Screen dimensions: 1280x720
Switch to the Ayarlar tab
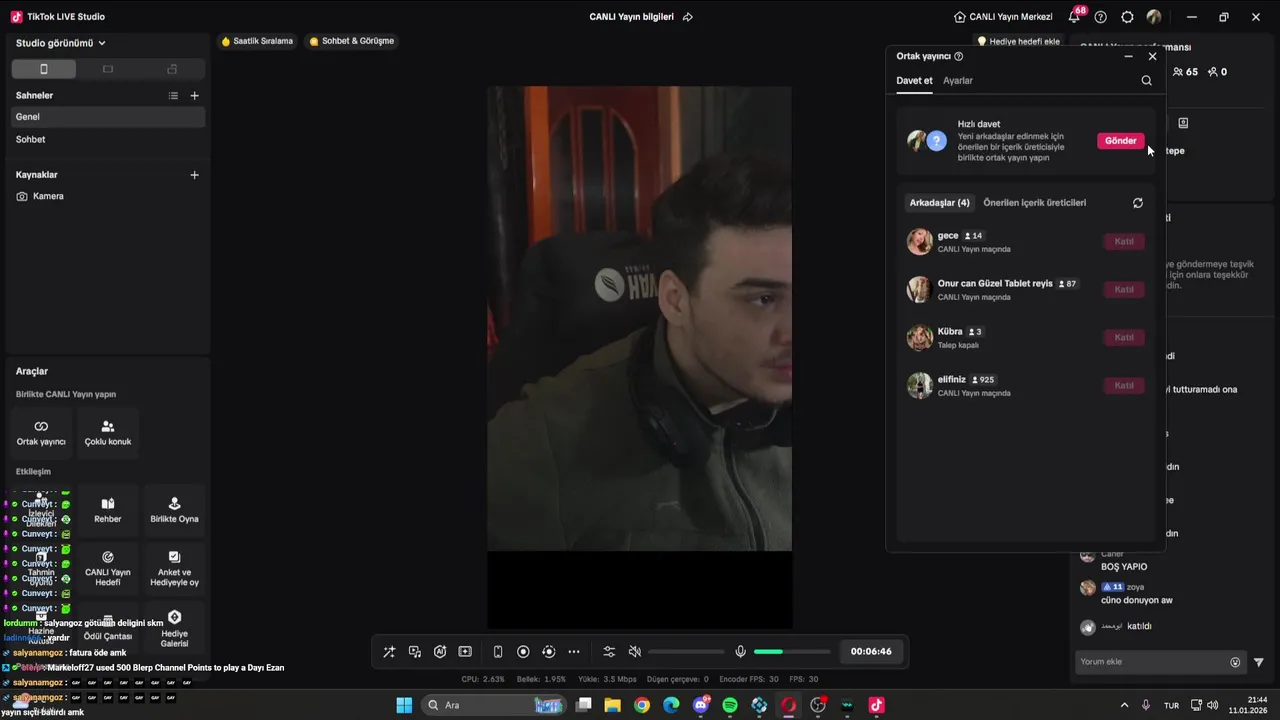pos(958,81)
